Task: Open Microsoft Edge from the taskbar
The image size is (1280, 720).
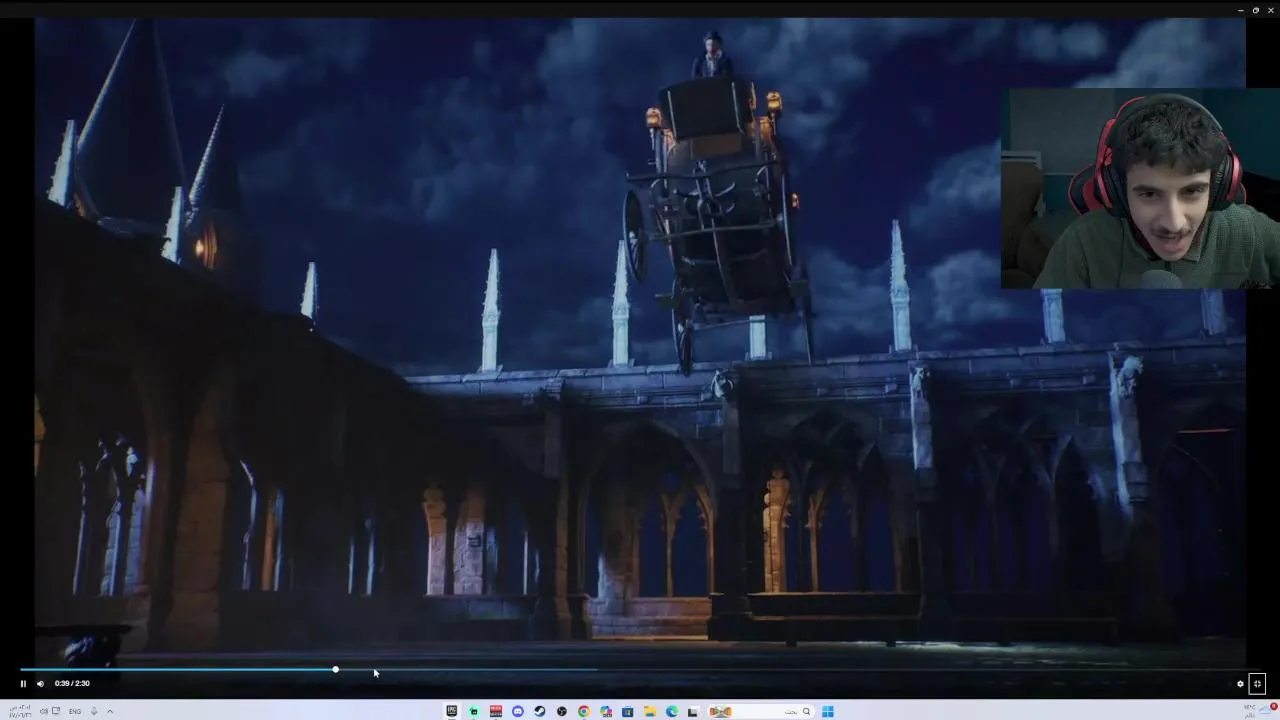Action: 672,711
